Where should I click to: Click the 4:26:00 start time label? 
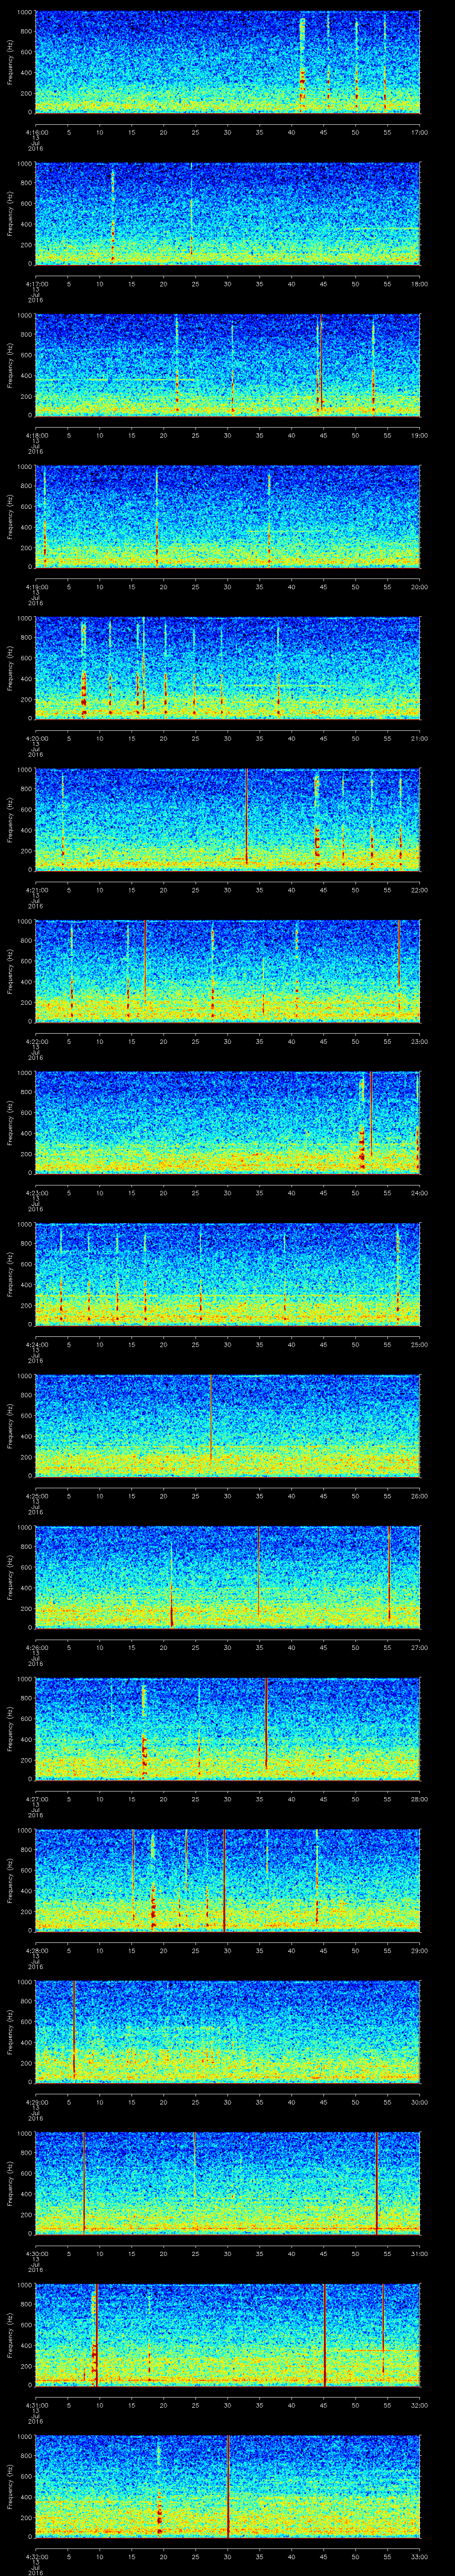point(36,1647)
